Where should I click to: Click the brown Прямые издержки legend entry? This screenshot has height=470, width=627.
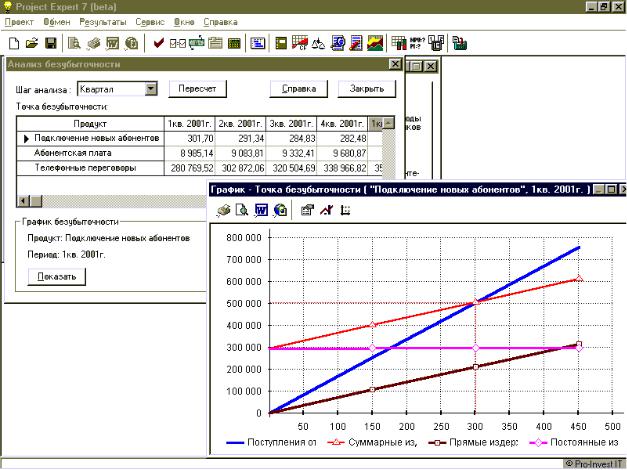473,442
